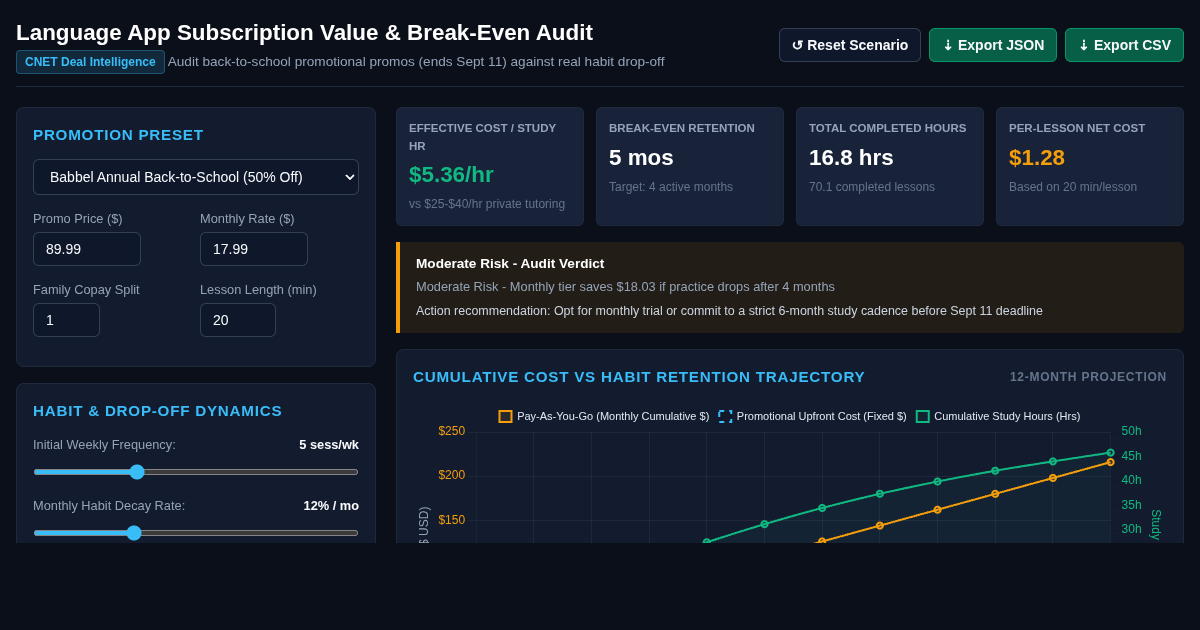Screen dimensions: 1200x630
Task: Click the 12-Month Projection label
Action: 1088,377
